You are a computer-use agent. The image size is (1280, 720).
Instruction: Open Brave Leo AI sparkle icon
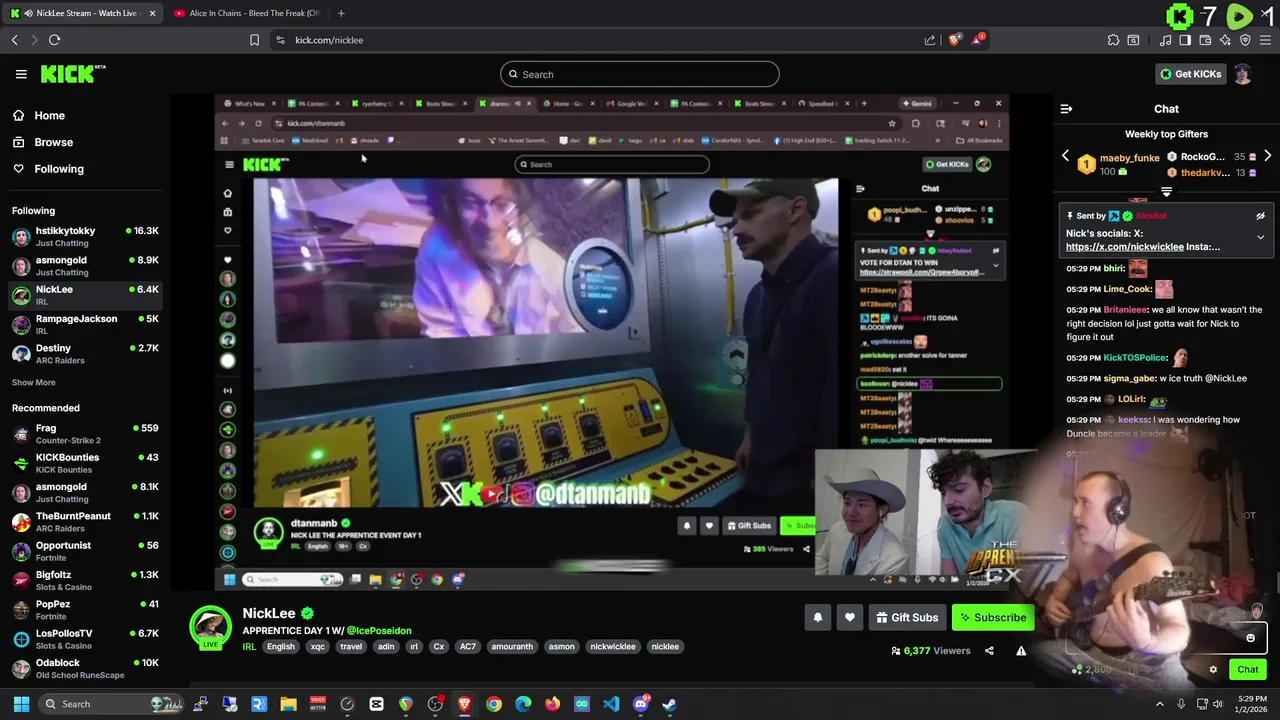coord(1225,40)
